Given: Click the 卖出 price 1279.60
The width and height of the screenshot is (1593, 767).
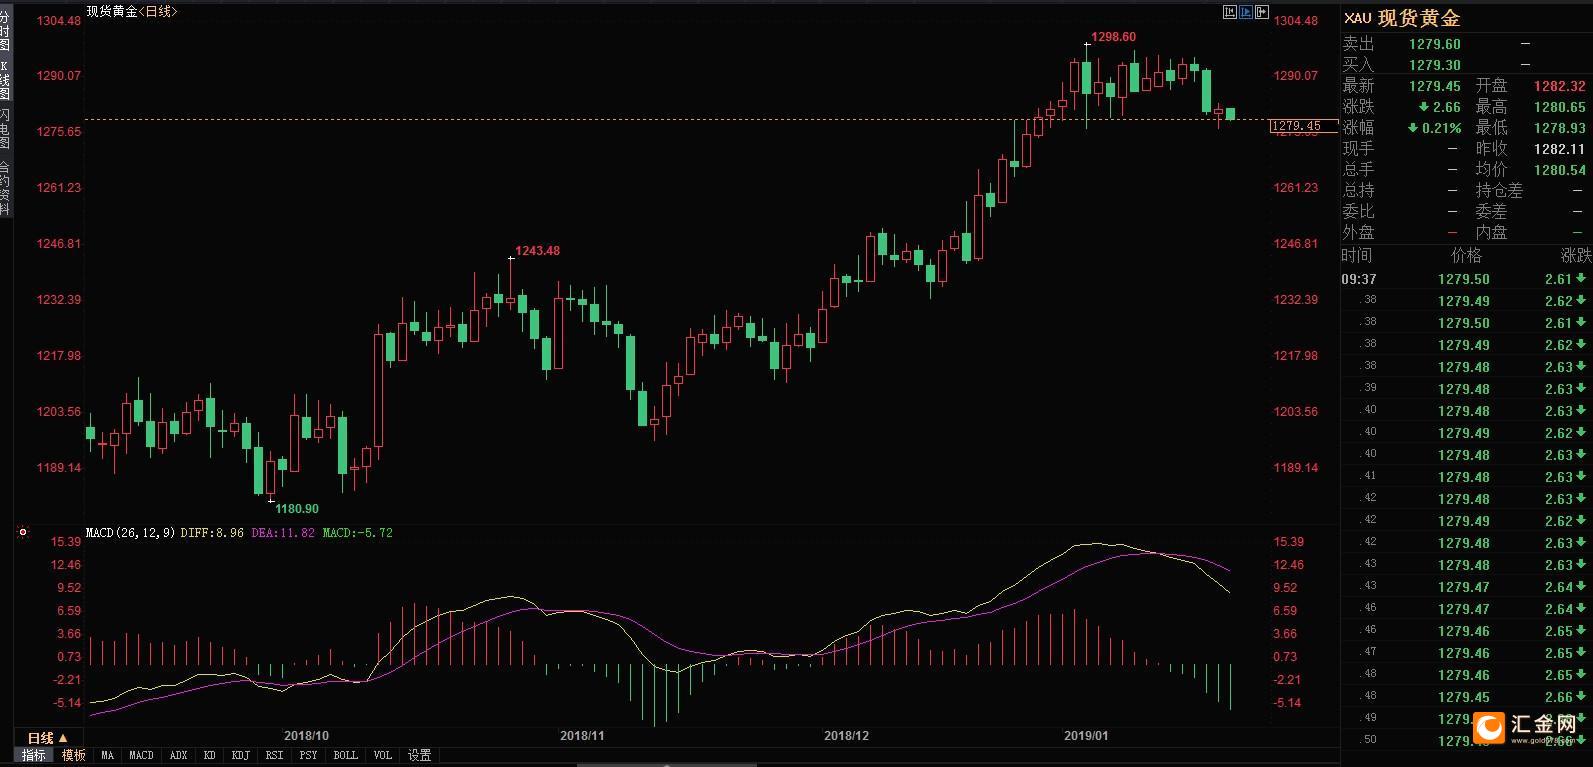Looking at the screenshot, I should point(1434,44).
